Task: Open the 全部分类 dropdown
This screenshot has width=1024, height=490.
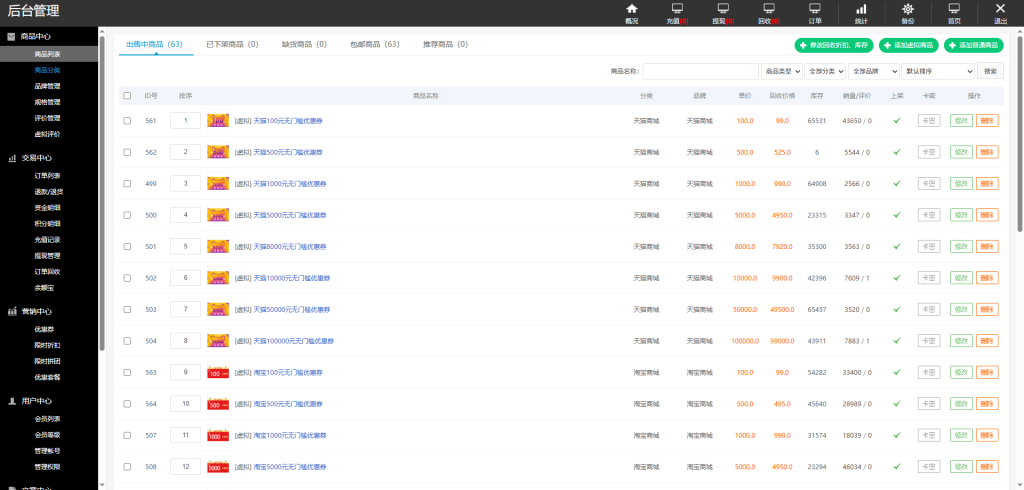Action: [825, 71]
